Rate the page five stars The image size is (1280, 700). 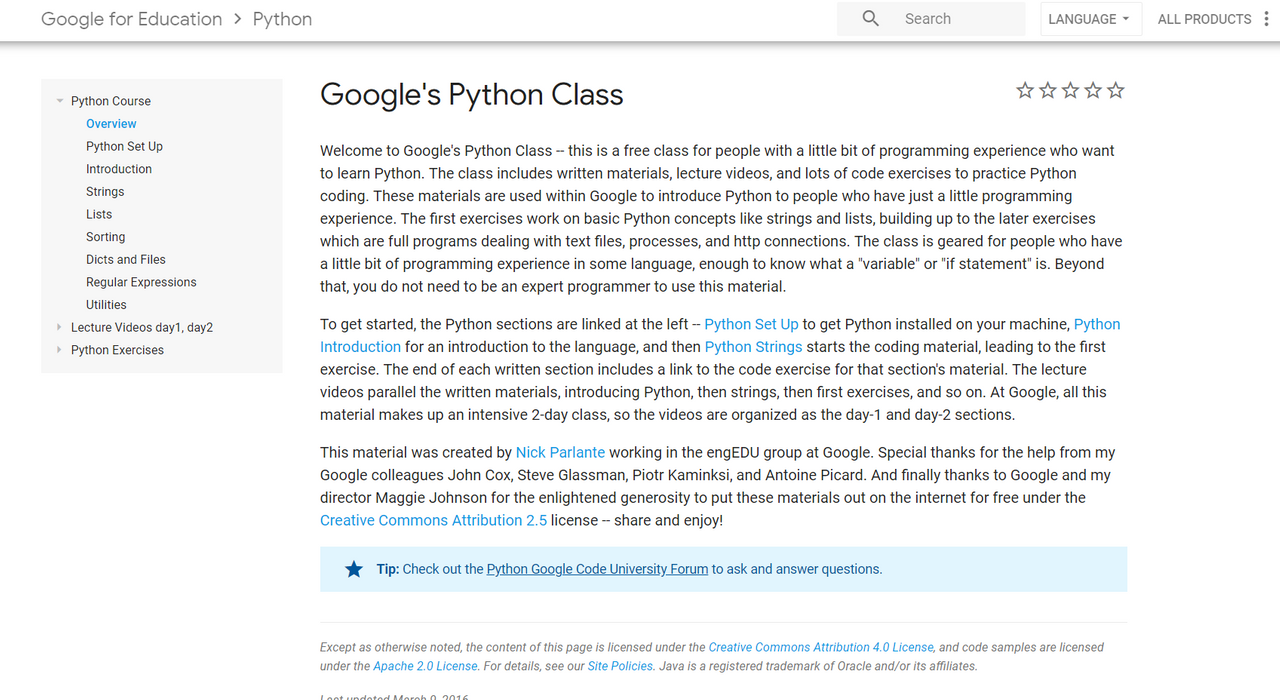(1116, 91)
